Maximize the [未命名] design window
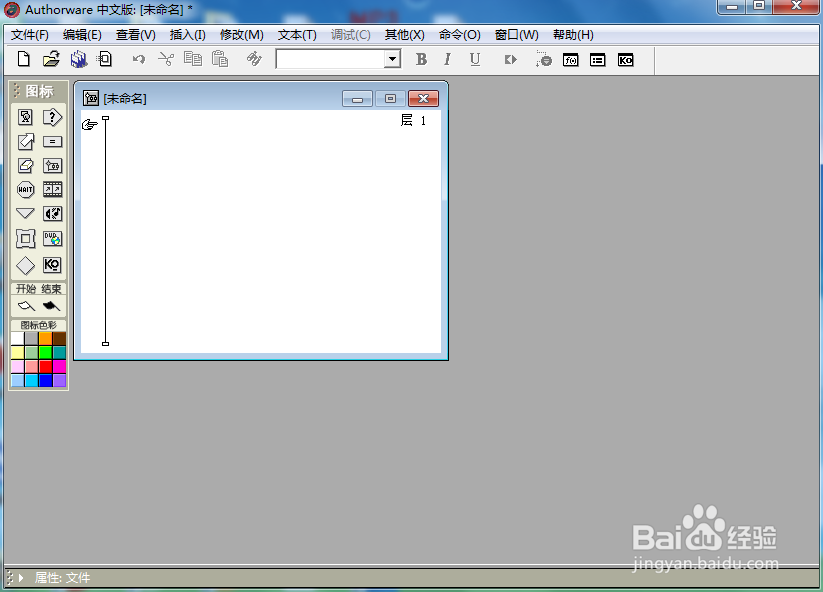Screen dimensions: 823x592 pyautogui.click(x=390, y=98)
